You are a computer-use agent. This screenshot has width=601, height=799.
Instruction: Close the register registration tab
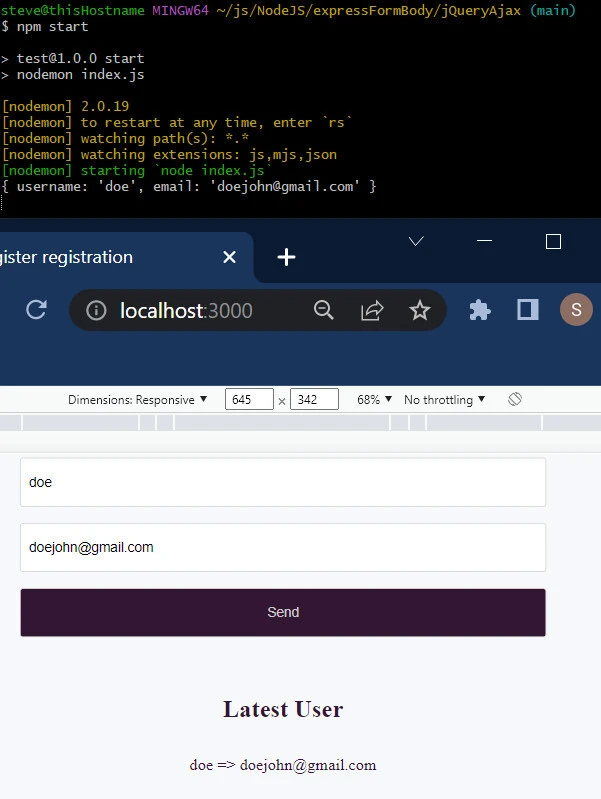click(x=229, y=257)
